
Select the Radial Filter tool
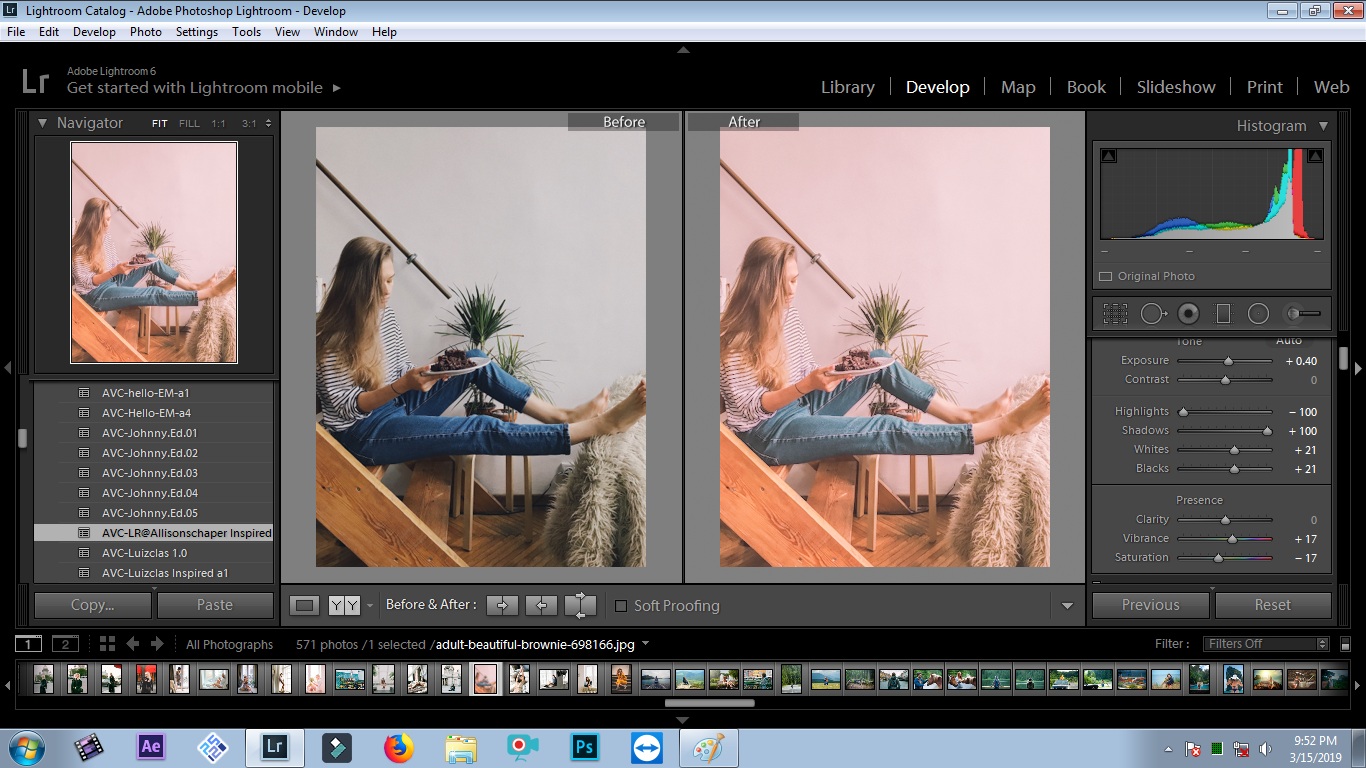point(1258,314)
